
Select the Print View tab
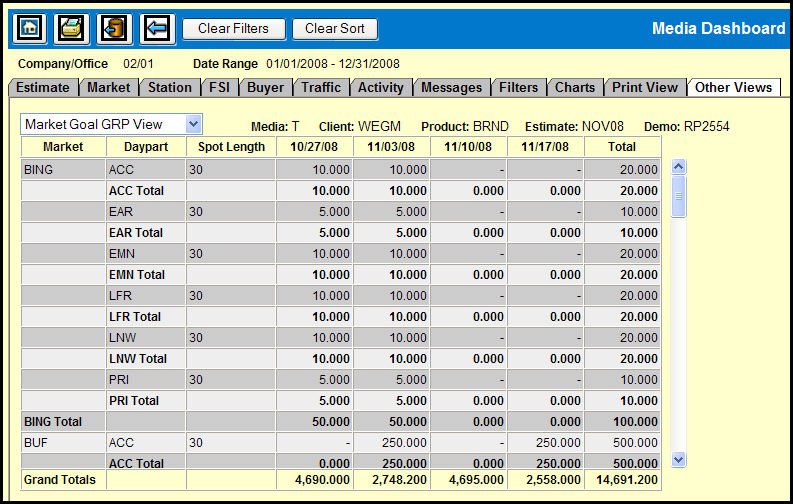pos(645,87)
